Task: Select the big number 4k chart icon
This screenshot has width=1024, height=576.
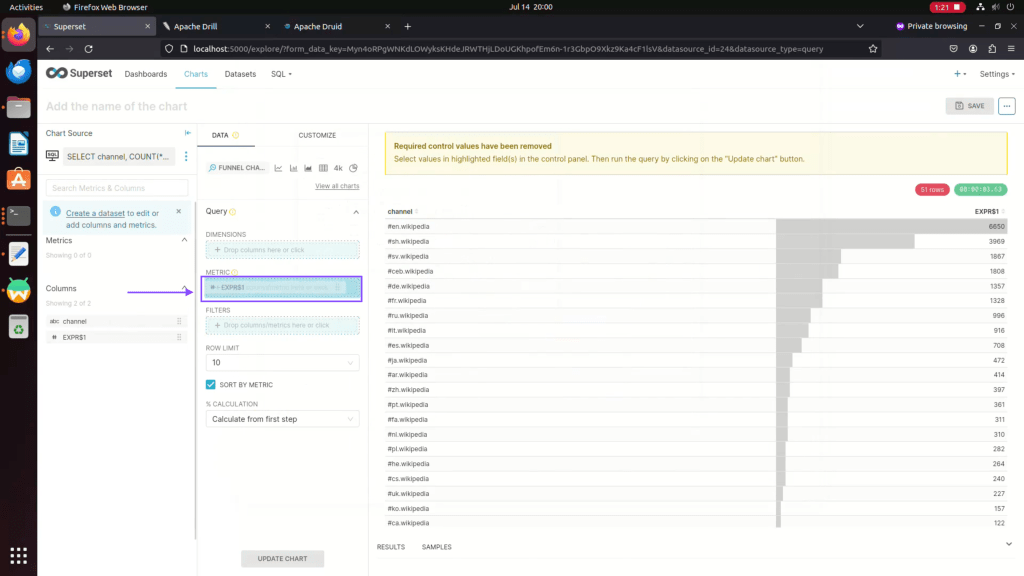Action: pyautogui.click(x=338, y=168)
